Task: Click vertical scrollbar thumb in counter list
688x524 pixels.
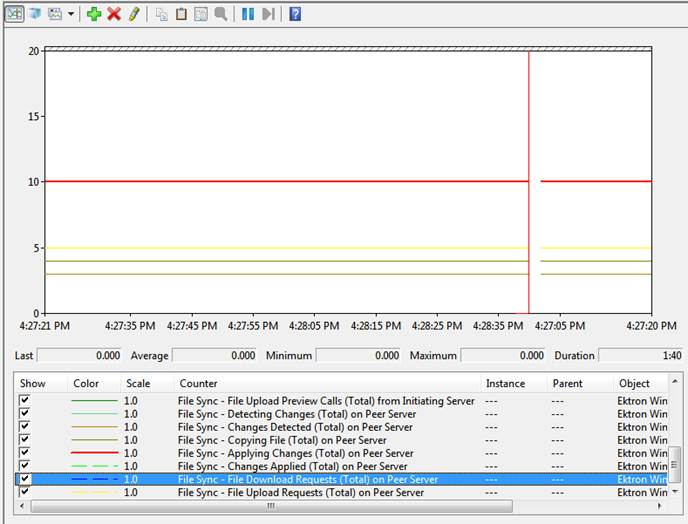Action: click(675, 464)
